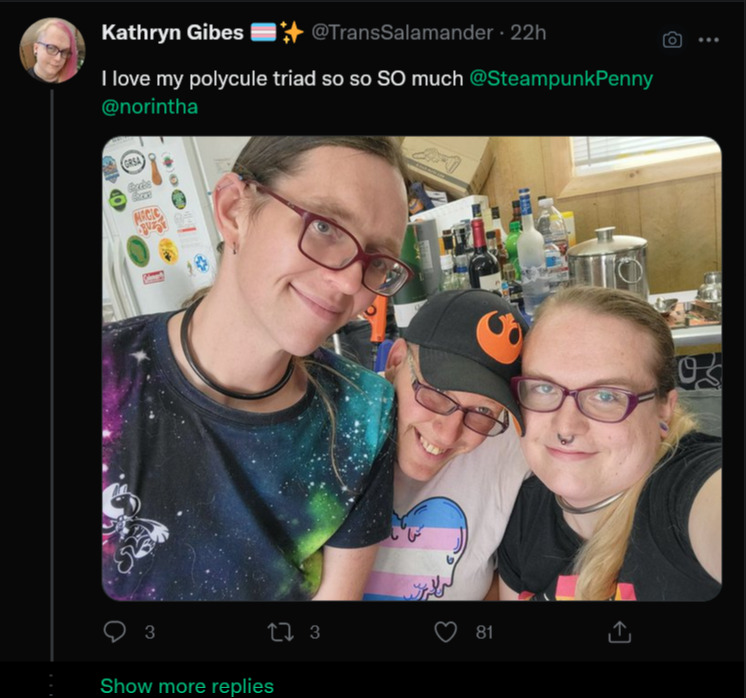The height and width of the screenshot is (698, 746).
Task: Like the tweet with the heart icon
Action: (446, 632)
